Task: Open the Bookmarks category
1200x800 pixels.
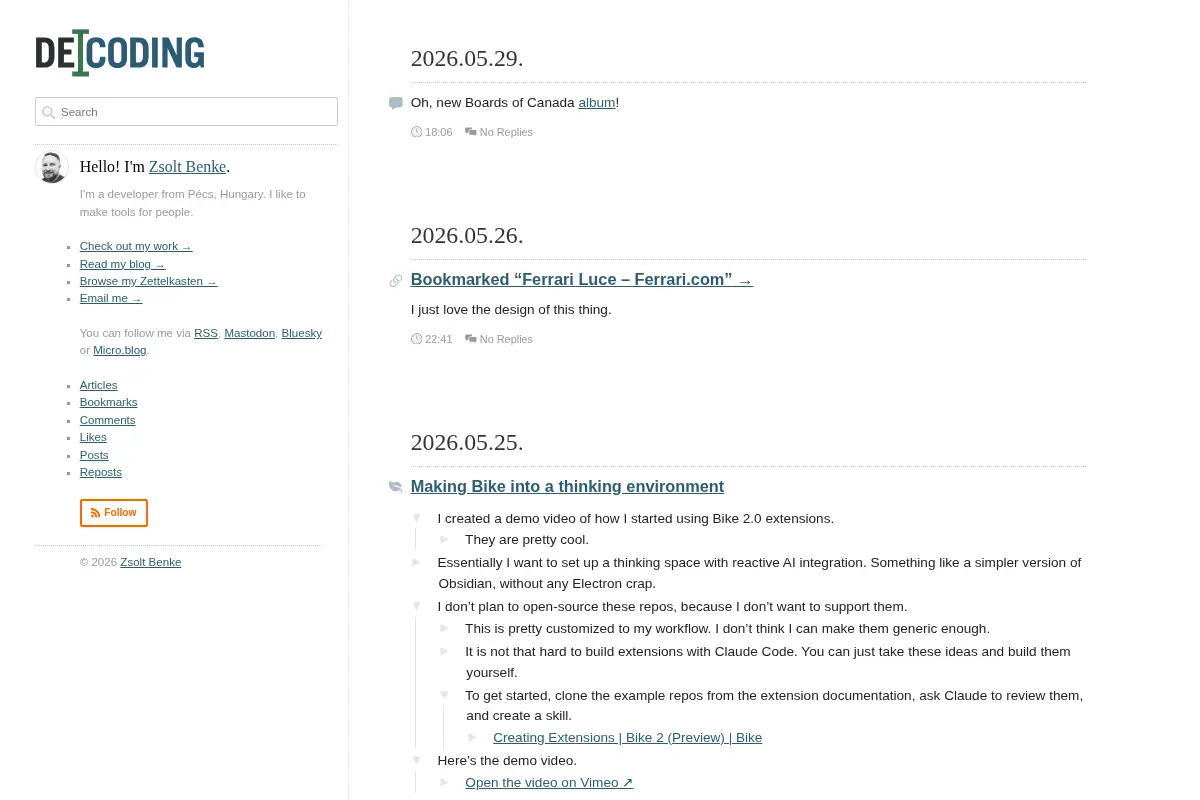Action: click(109, 402)
